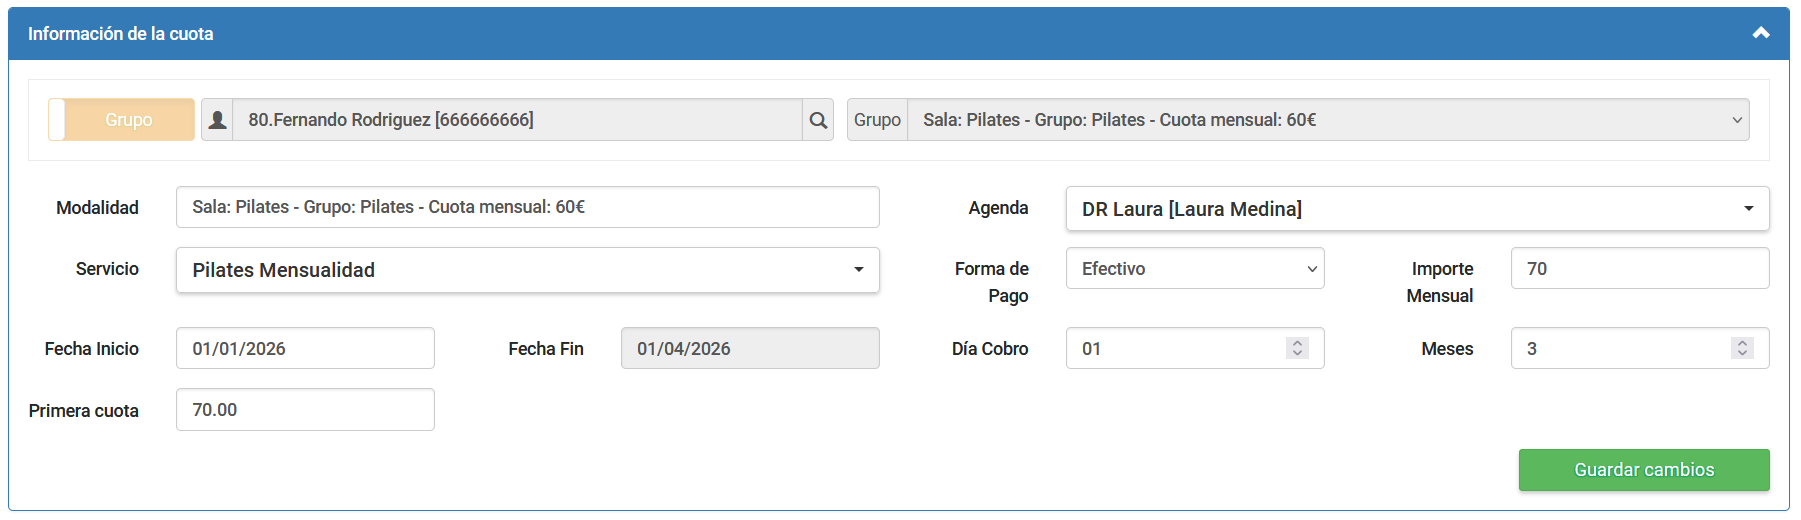This screenshot has width=1801, height=520.
Task: Click the Día Cobro number field
Action: point(1175,349)
